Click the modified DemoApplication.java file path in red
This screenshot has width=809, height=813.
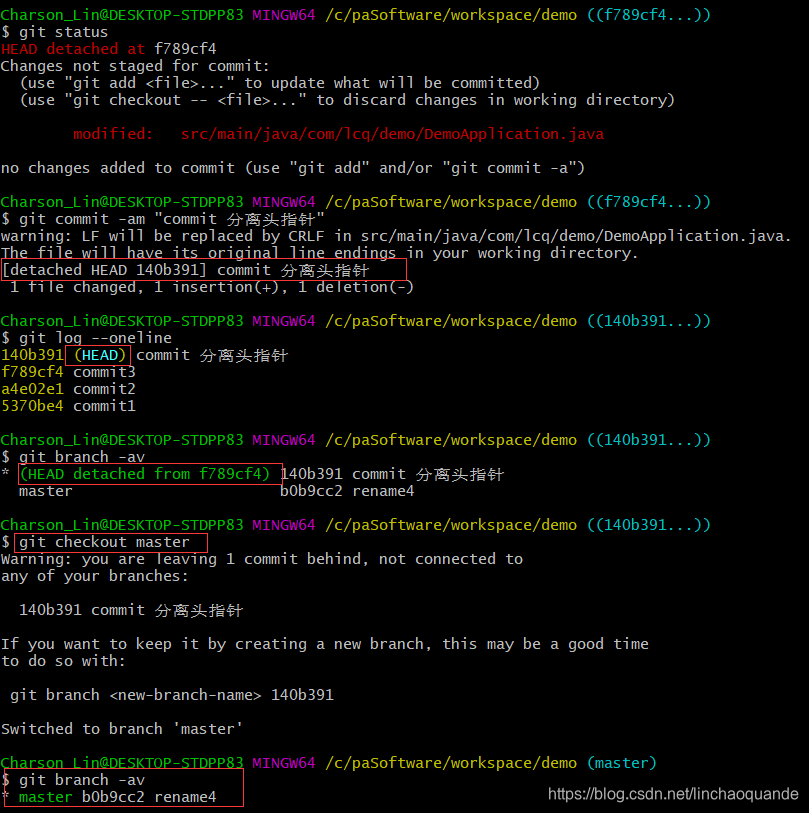393,134
